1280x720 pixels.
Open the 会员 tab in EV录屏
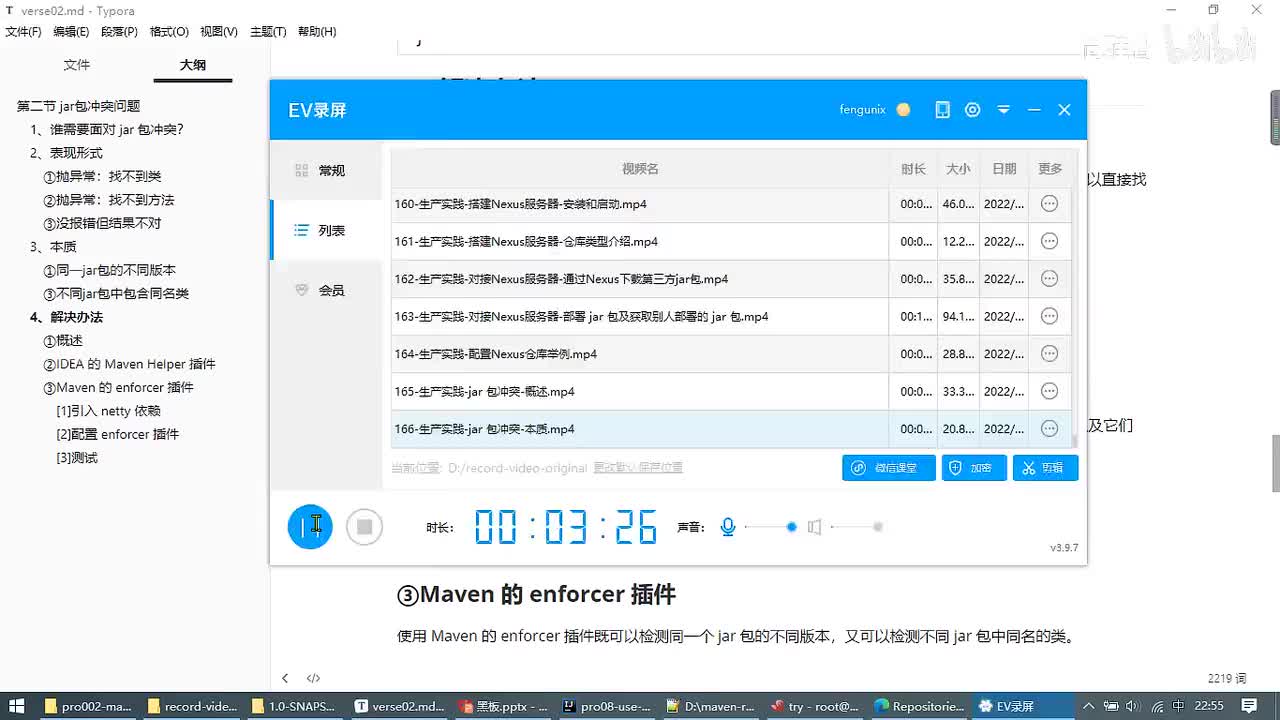[326, 290]
